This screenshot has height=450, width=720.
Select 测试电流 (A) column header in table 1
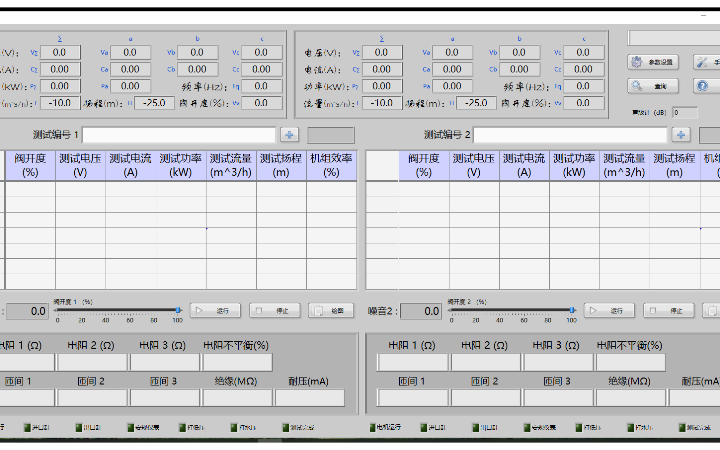point(130,166)
